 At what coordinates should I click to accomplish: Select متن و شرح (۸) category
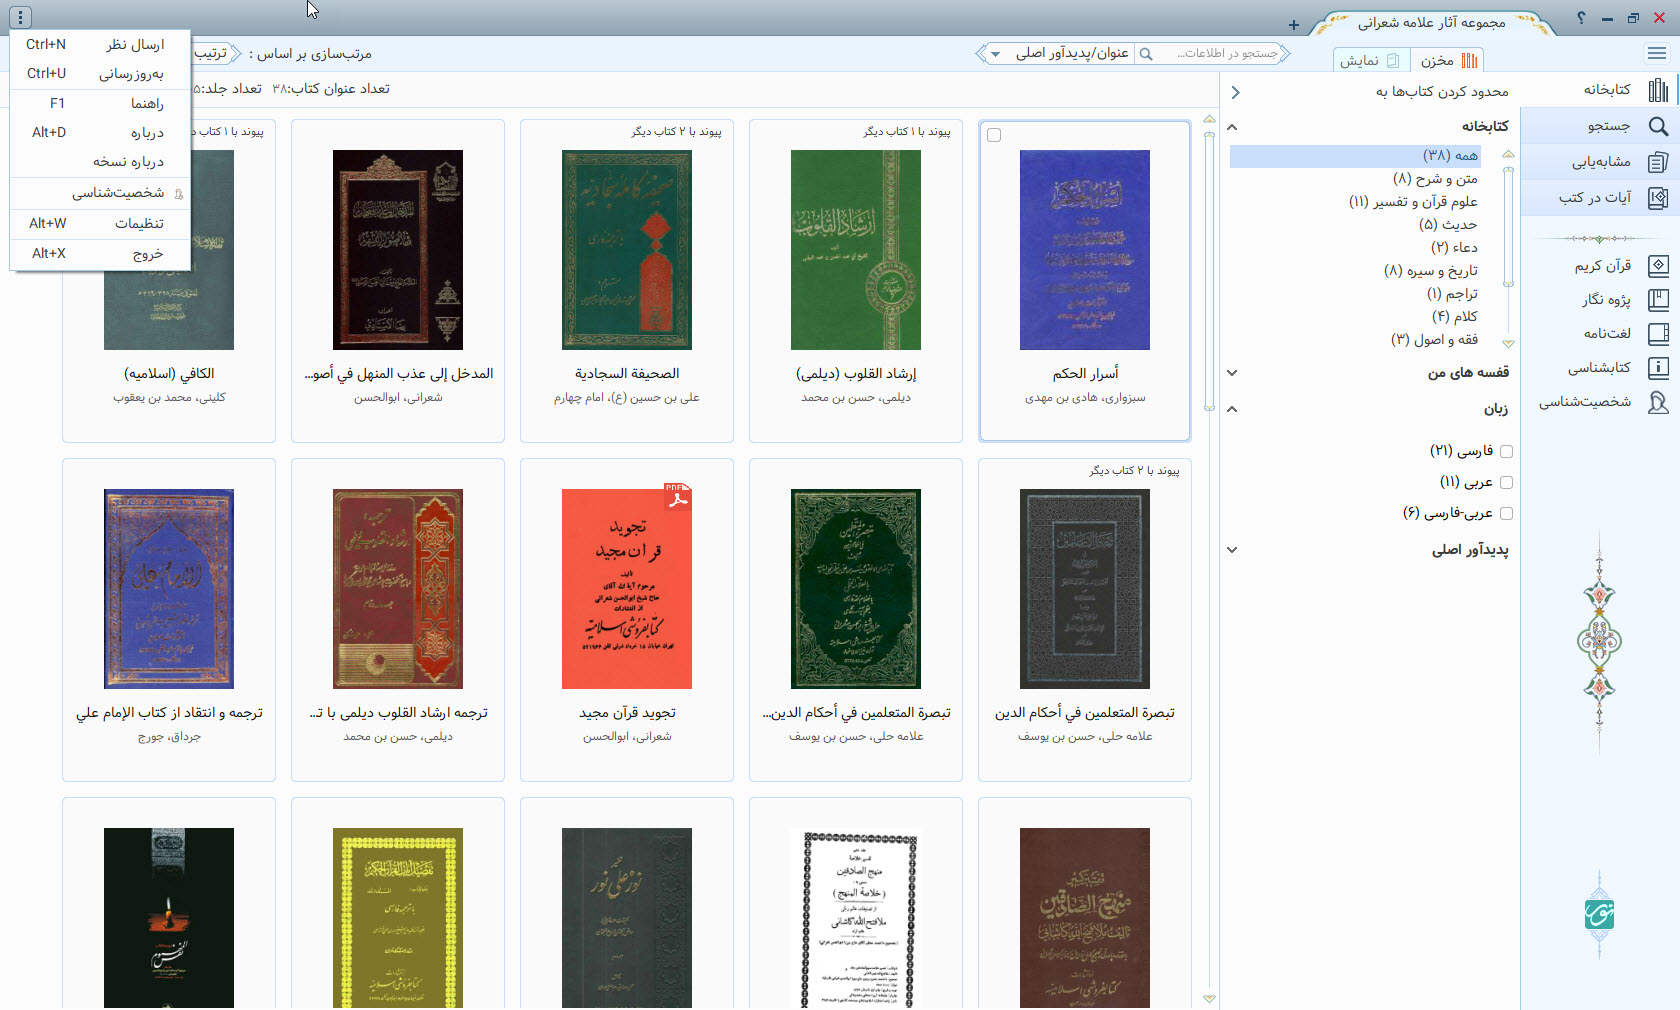pyautogui.click(x=1435, y=179)
